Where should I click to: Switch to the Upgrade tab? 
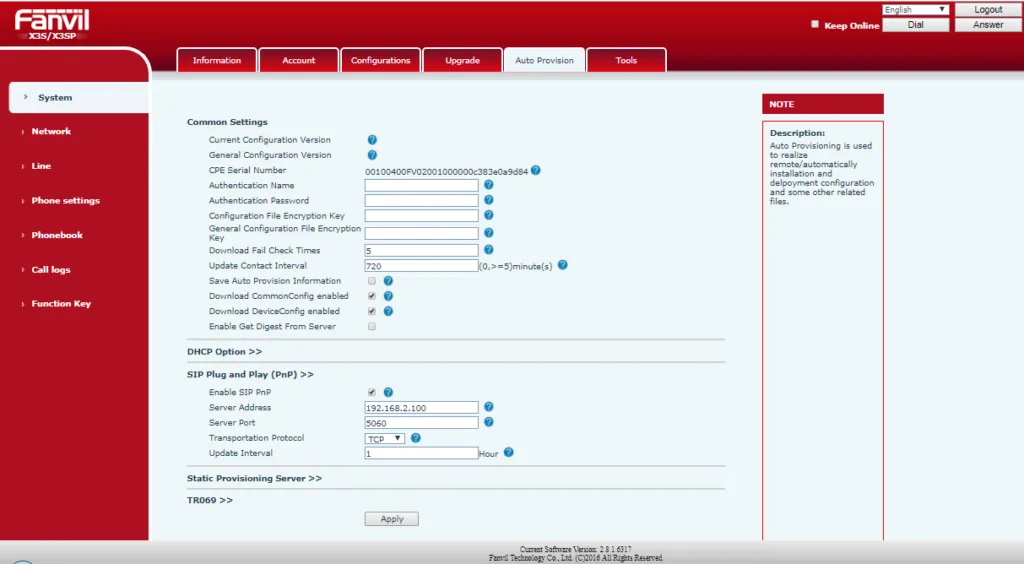point(462,60)
